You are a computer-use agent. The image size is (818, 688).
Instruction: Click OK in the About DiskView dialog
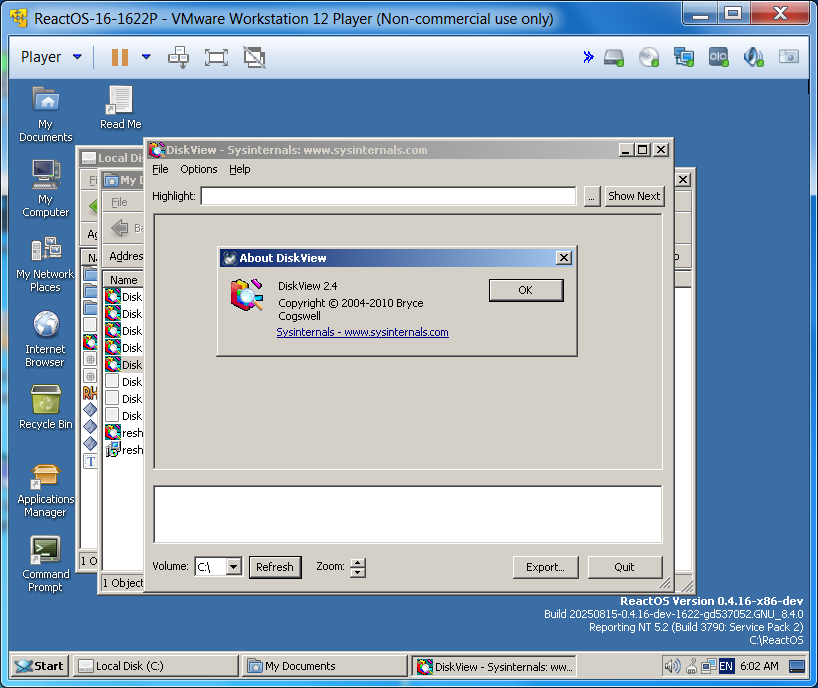tap(525, 290)
